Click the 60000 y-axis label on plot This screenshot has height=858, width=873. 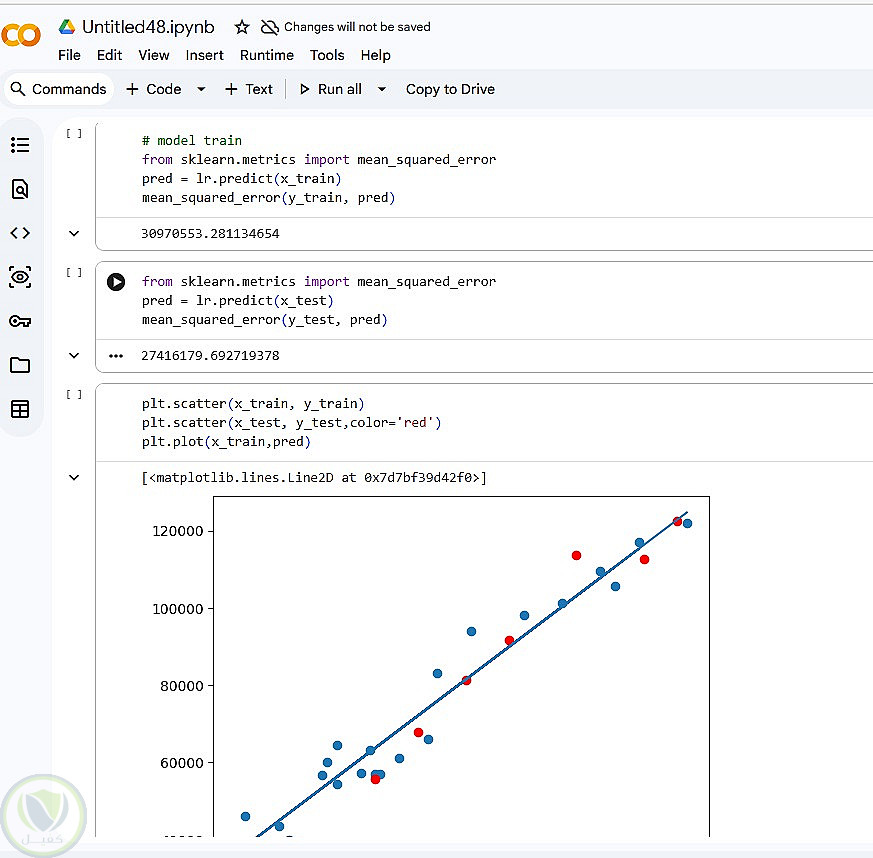pos(182,763)
